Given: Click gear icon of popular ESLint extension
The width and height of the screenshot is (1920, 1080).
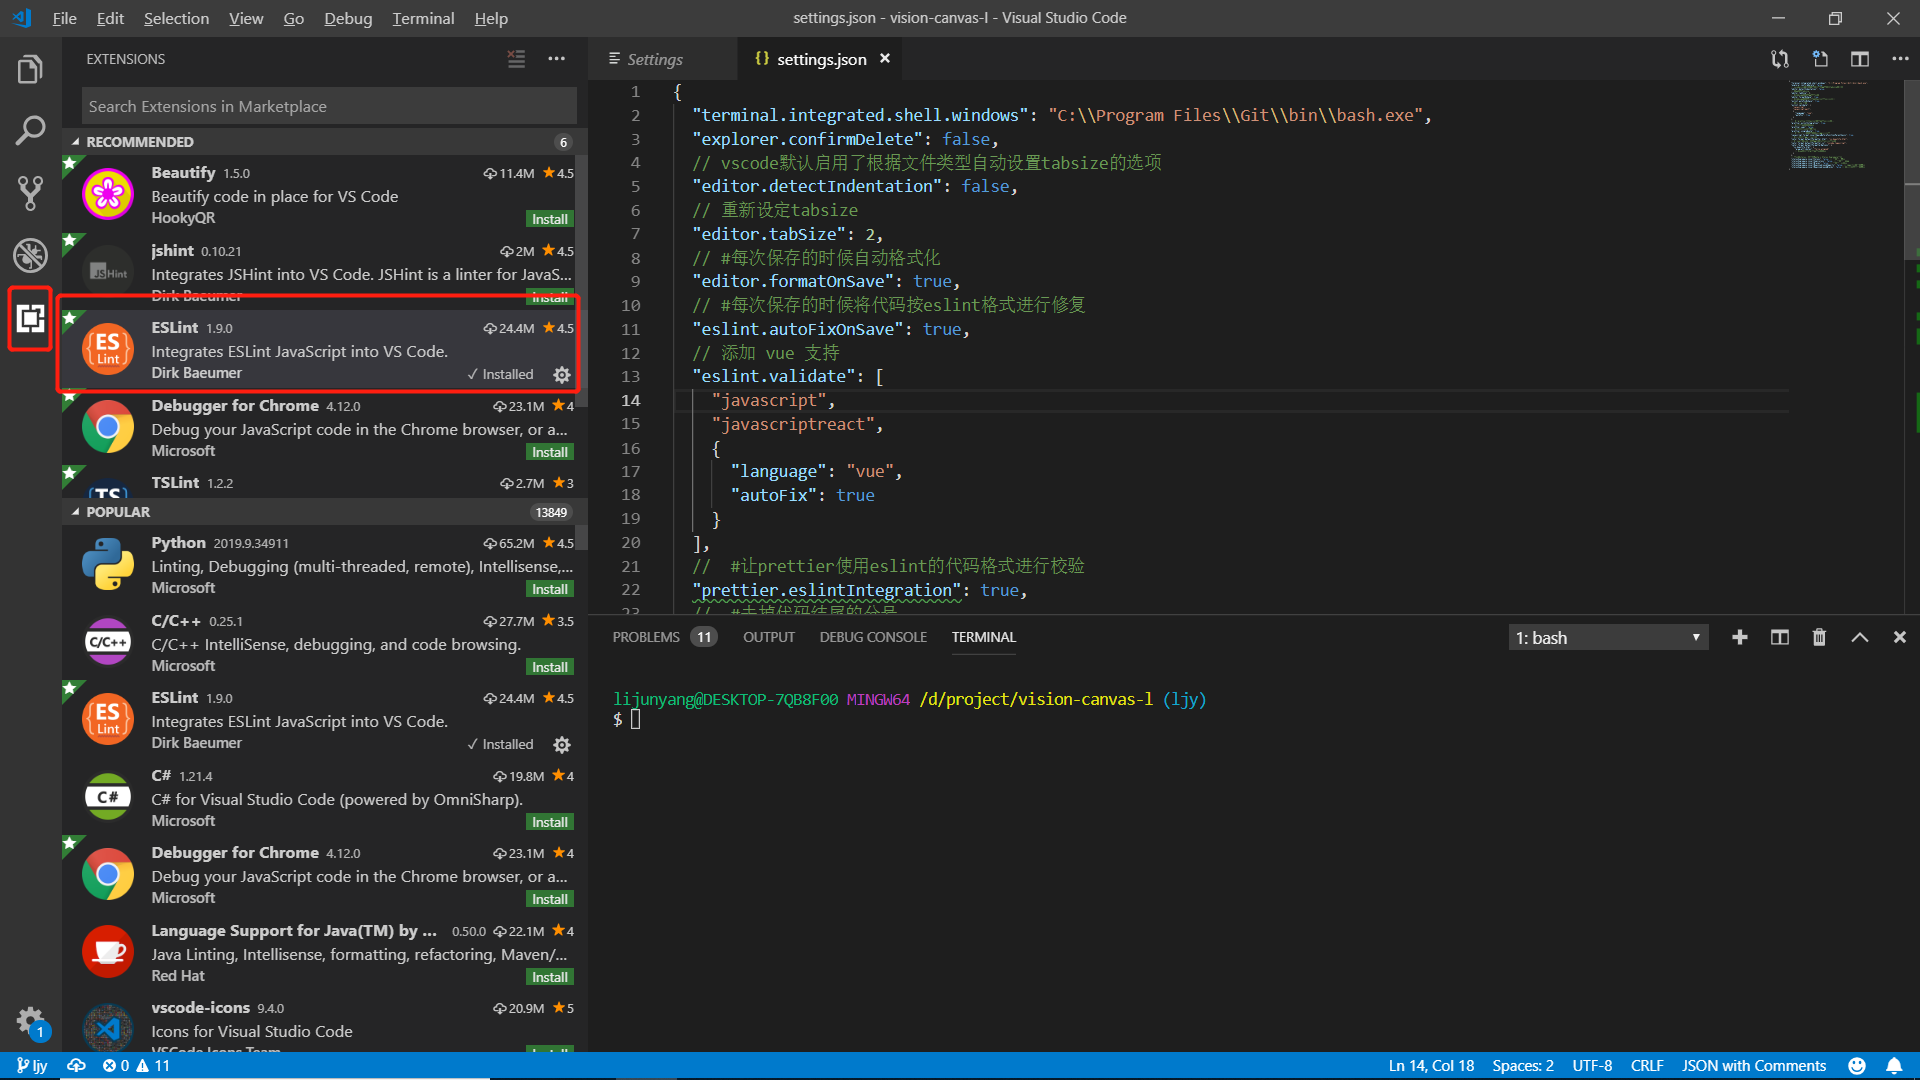Looking at the screenshot, I should [562, 745].
